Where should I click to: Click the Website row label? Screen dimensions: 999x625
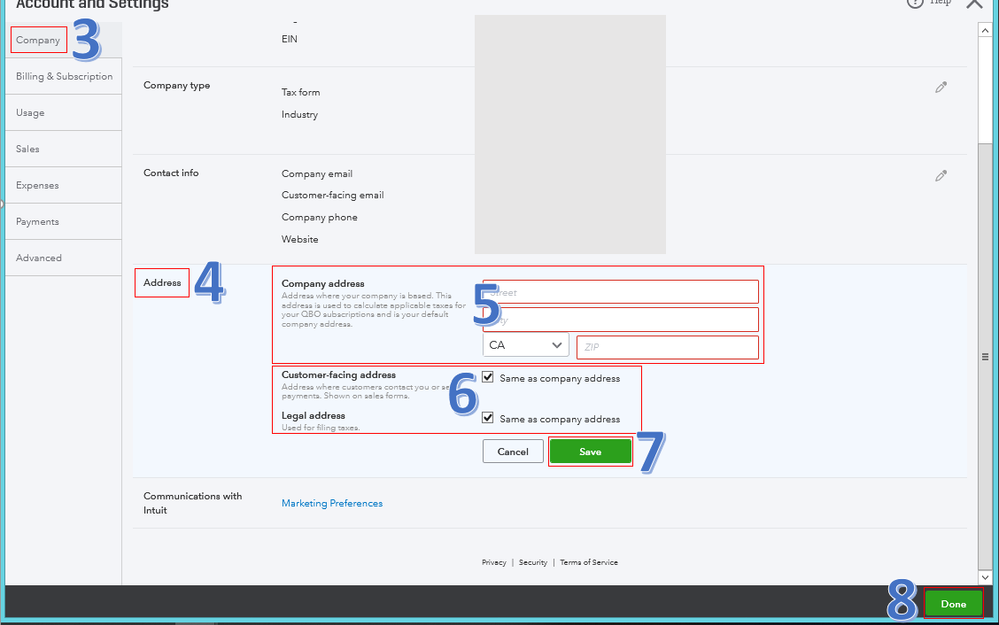[300, 240]
